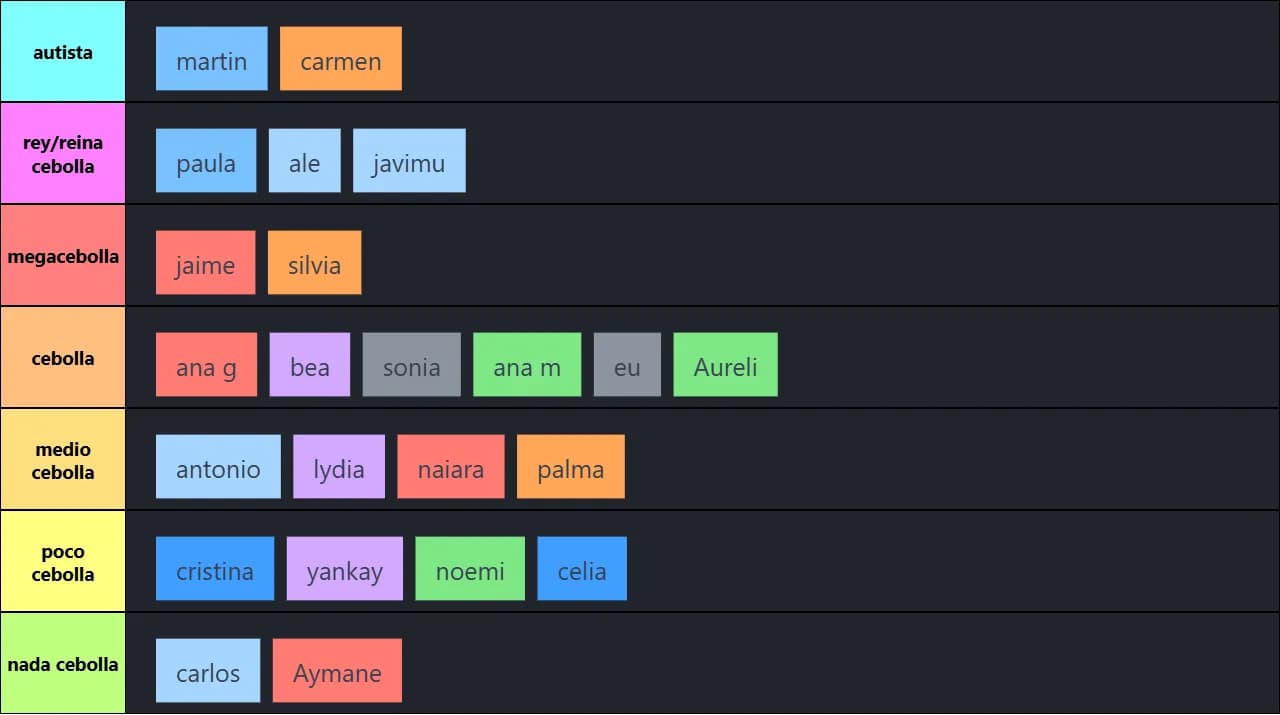The image size is (1280, 715).
Task: Select the 'silvia' name tile
Action: [314, 263]
